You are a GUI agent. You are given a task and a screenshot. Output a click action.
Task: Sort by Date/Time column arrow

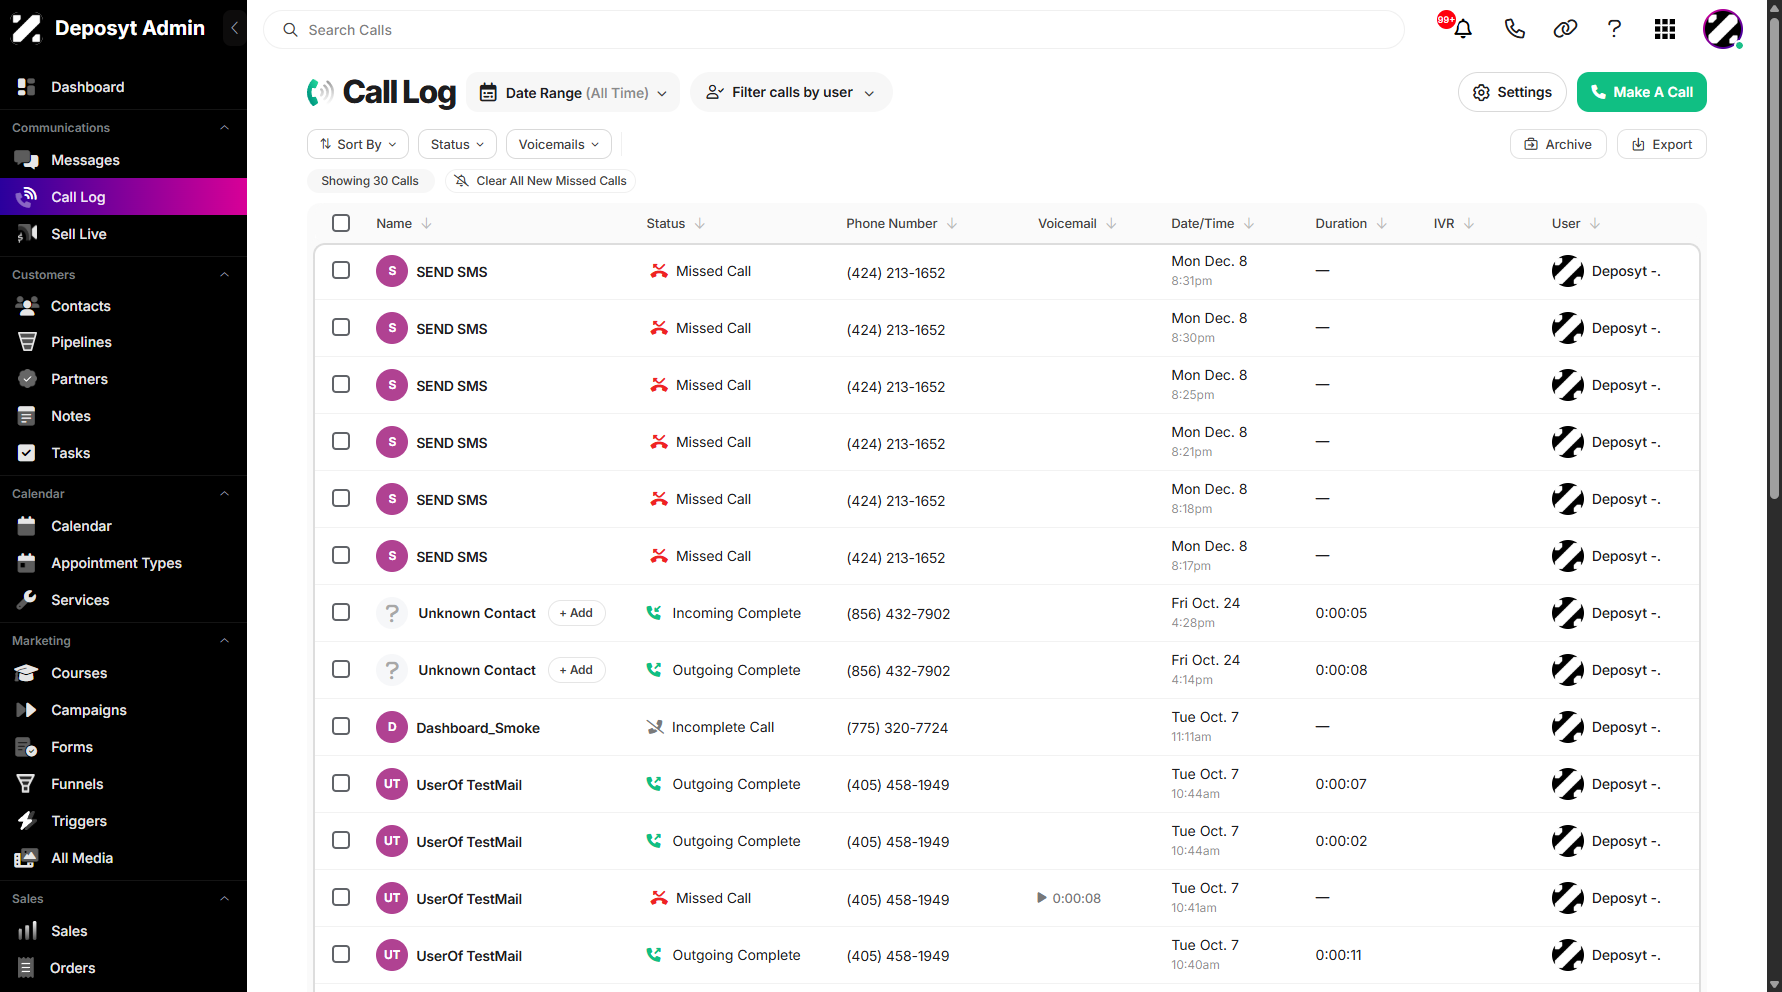[1249, 223]
